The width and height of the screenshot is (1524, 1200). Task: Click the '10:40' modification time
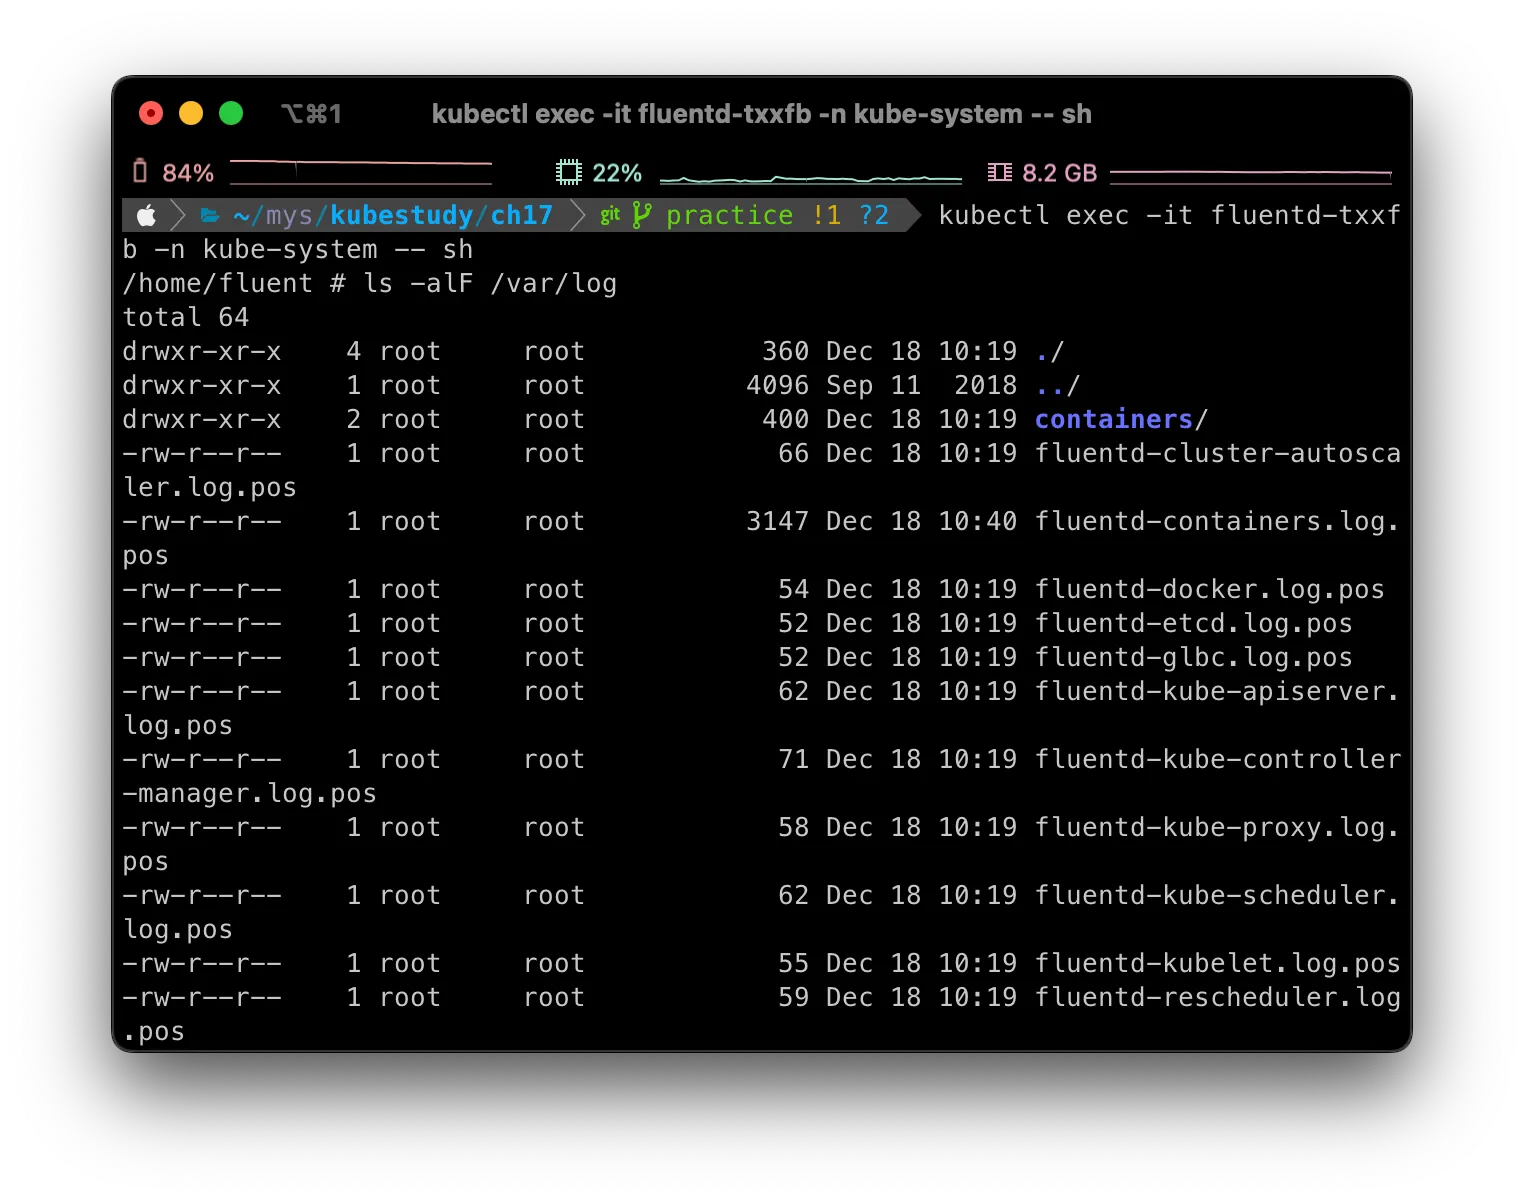point(978,521)
